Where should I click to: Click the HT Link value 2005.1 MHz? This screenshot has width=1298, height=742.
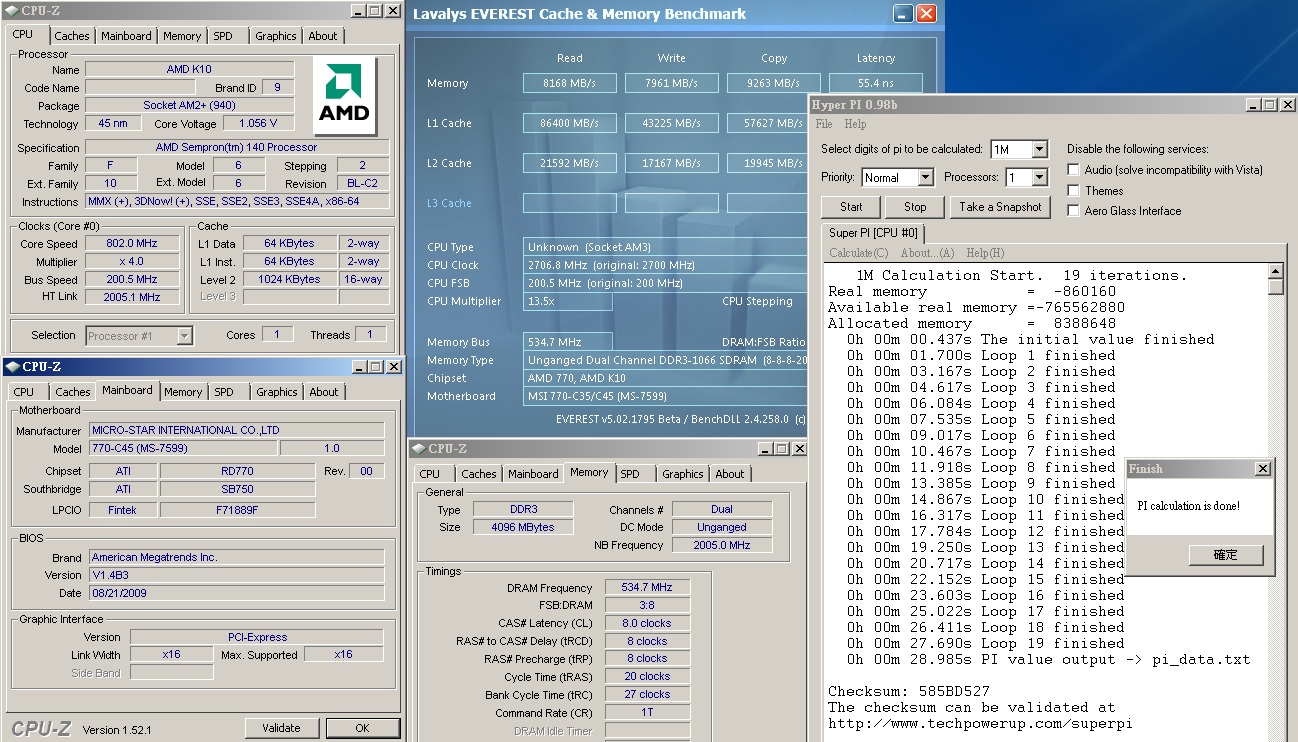[132, 297]
